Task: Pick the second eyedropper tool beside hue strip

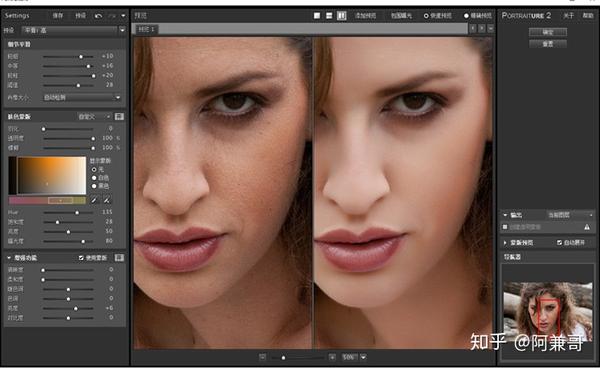Action: click(x=107, y=200)
